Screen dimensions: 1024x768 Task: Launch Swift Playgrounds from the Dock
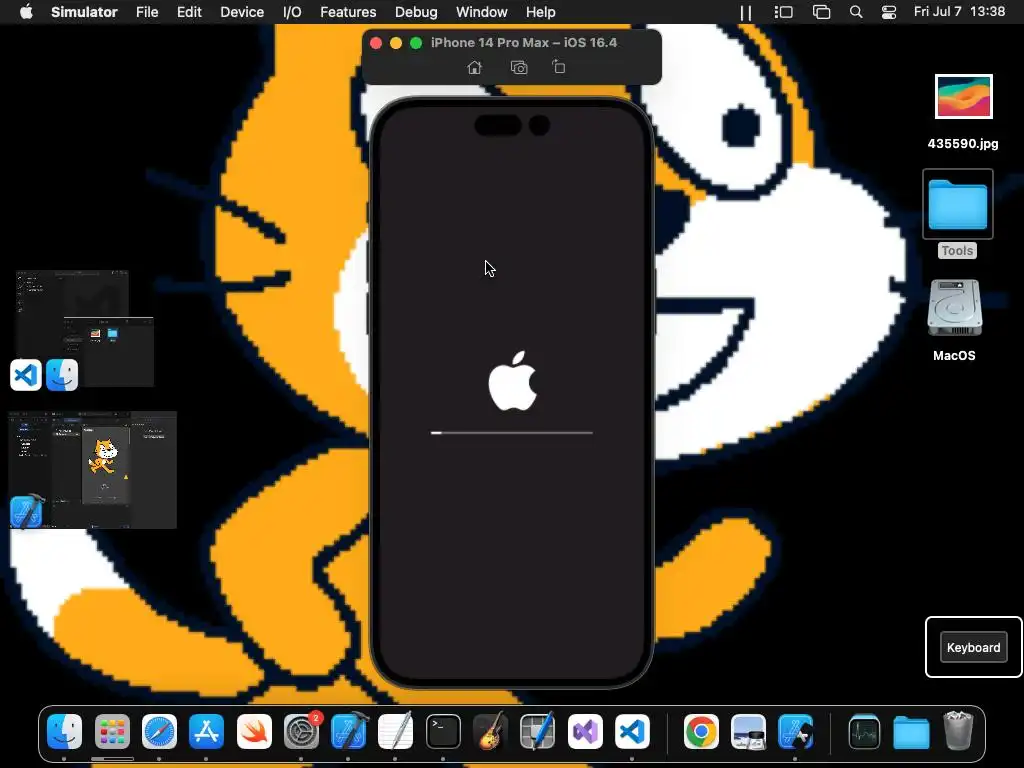254,731
